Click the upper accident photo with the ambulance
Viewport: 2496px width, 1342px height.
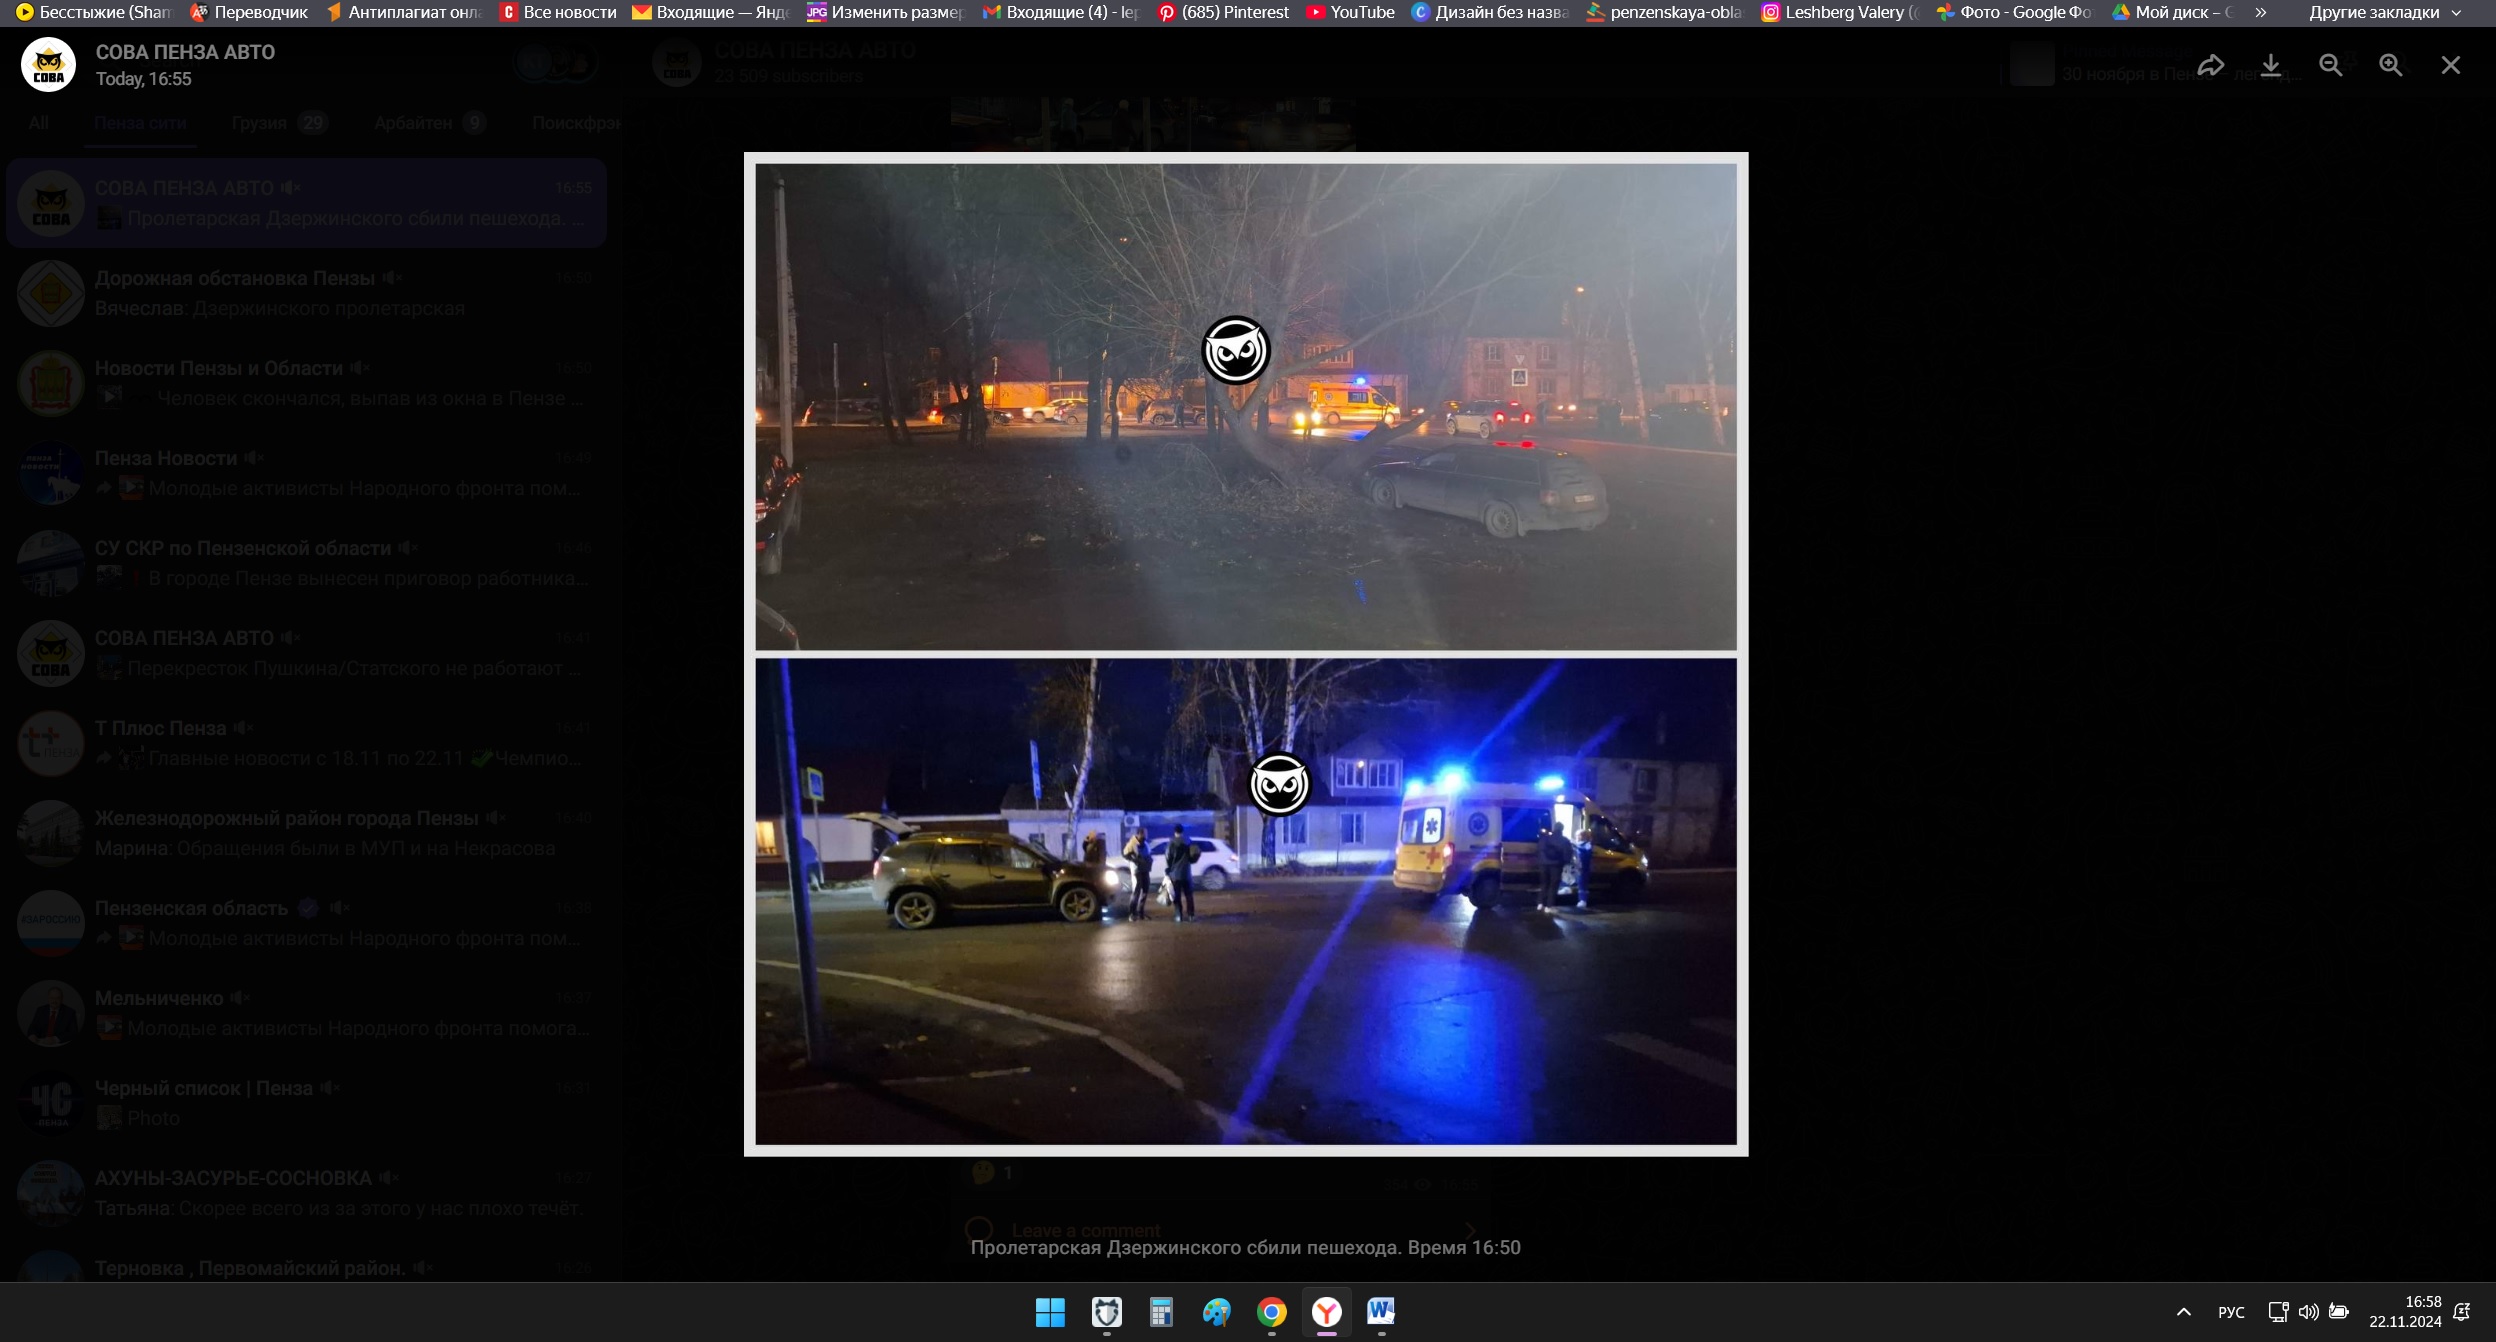coord(1245,406)
